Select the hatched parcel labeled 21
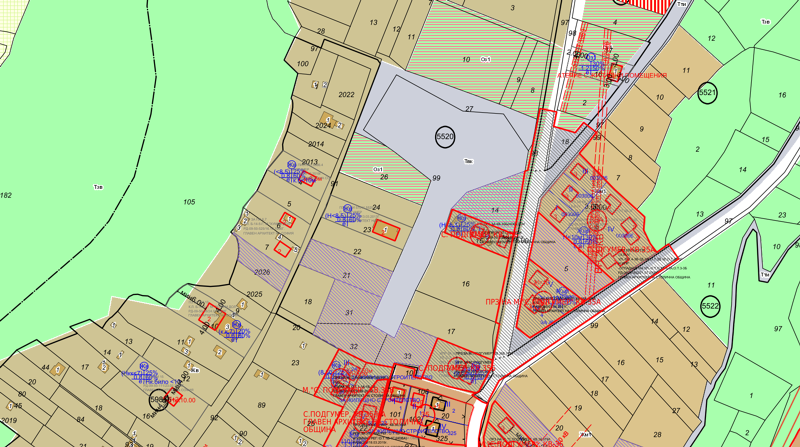 [346, 275]
